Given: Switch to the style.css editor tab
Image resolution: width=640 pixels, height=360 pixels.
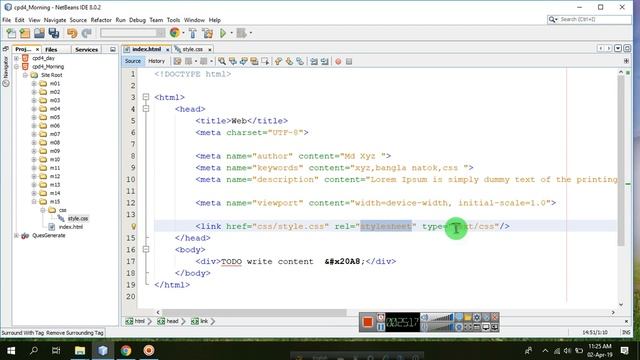Looking at the screenshot, I should coord(192,49).
